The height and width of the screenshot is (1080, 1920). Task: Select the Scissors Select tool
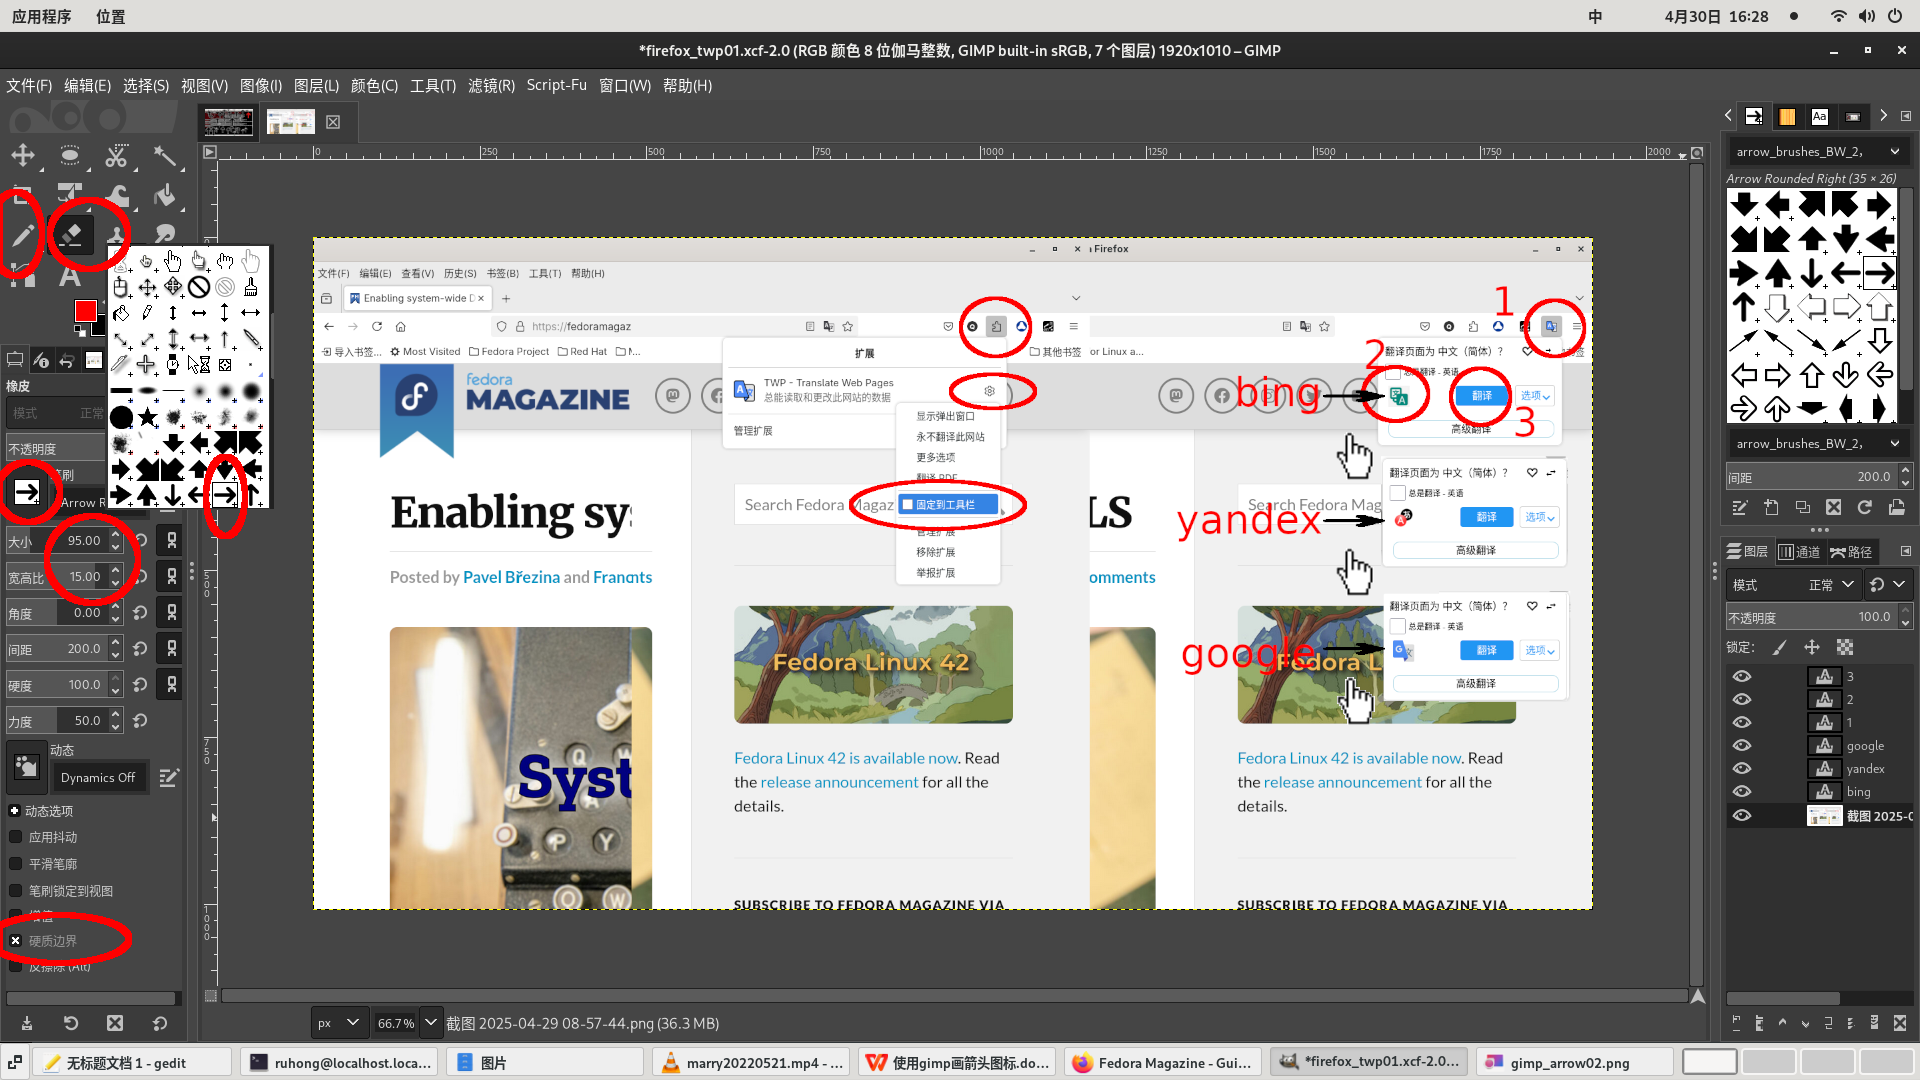(x=117, y=155)
